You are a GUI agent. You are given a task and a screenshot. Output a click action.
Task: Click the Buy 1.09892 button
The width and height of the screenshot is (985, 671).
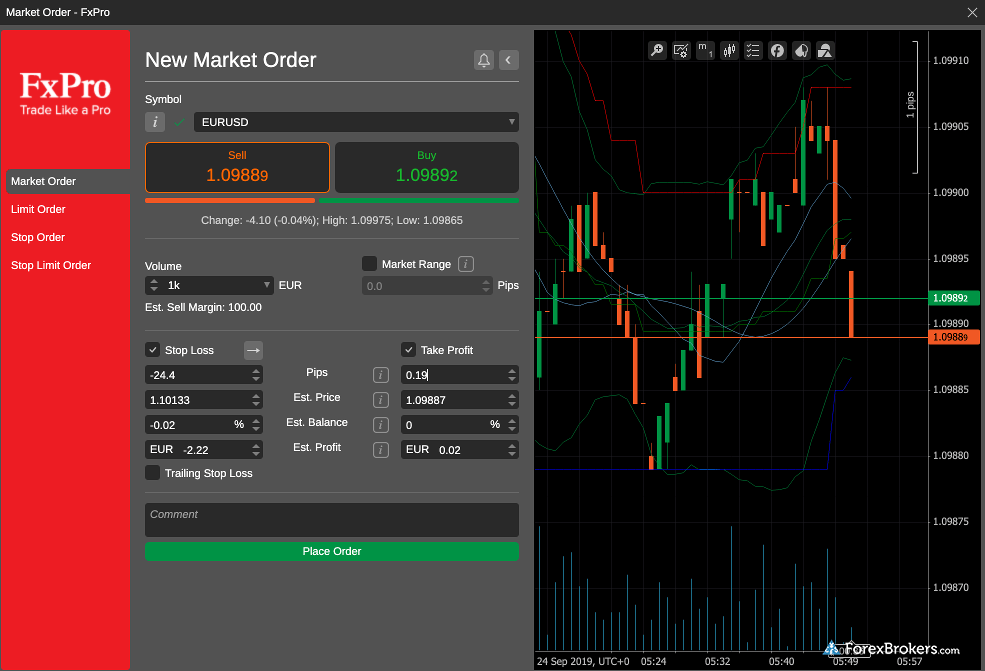(x=427, y=167)
